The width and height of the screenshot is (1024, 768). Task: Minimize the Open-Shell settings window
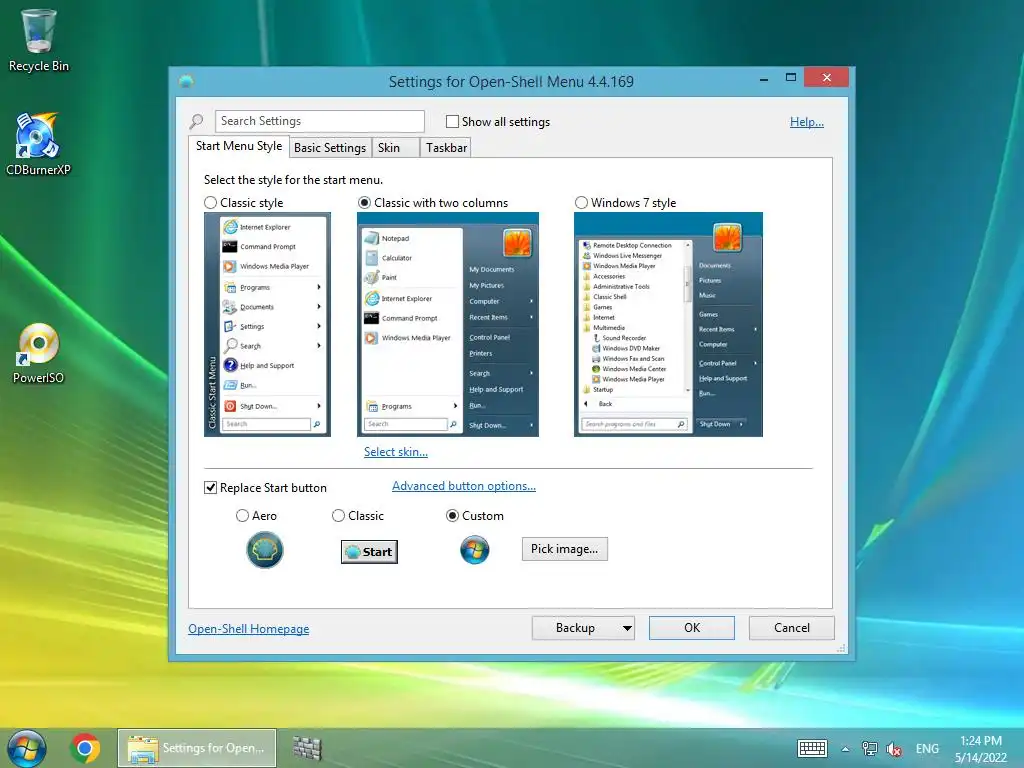[x=763, y=79]
